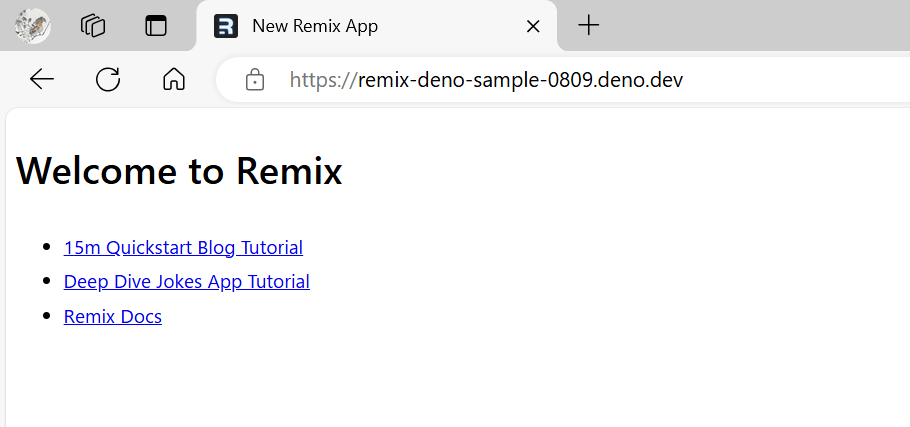Viewport: 910px width, 427px height.
Task: Click the Remix favicon on the tab
Action: click(226, 26)
